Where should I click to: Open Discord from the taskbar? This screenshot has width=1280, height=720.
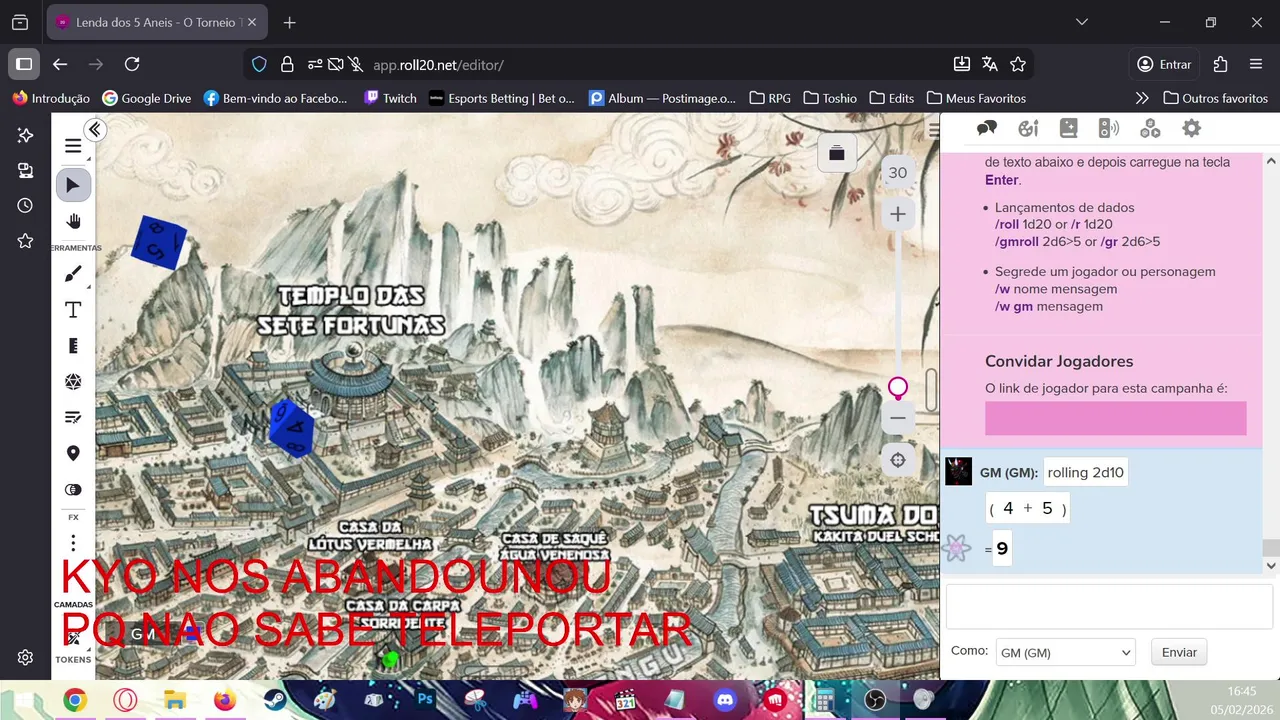click(725, 700)
